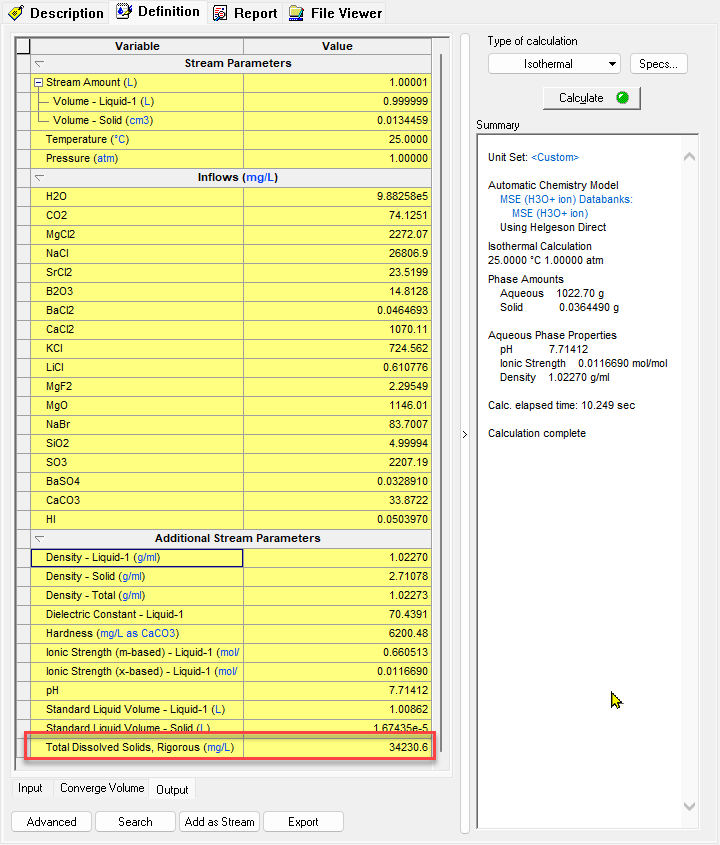Click the MSE (H3O+ ion) databank link
The height and width of the screenshot is (845, 720).
(550, 213)
